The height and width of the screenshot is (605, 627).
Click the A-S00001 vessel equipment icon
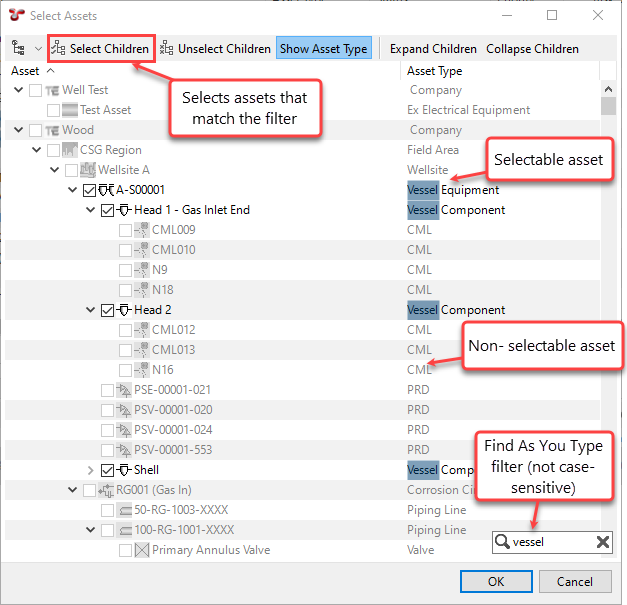[x=106, y=190]
